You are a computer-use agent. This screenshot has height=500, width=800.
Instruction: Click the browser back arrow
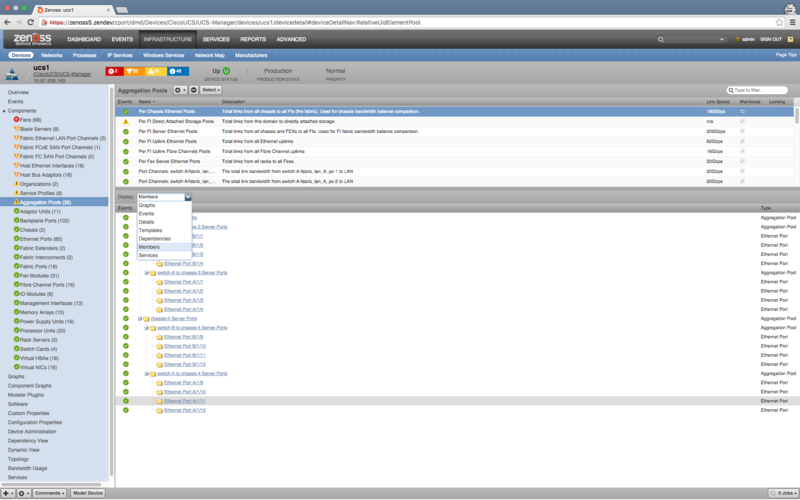click(7, 22)
